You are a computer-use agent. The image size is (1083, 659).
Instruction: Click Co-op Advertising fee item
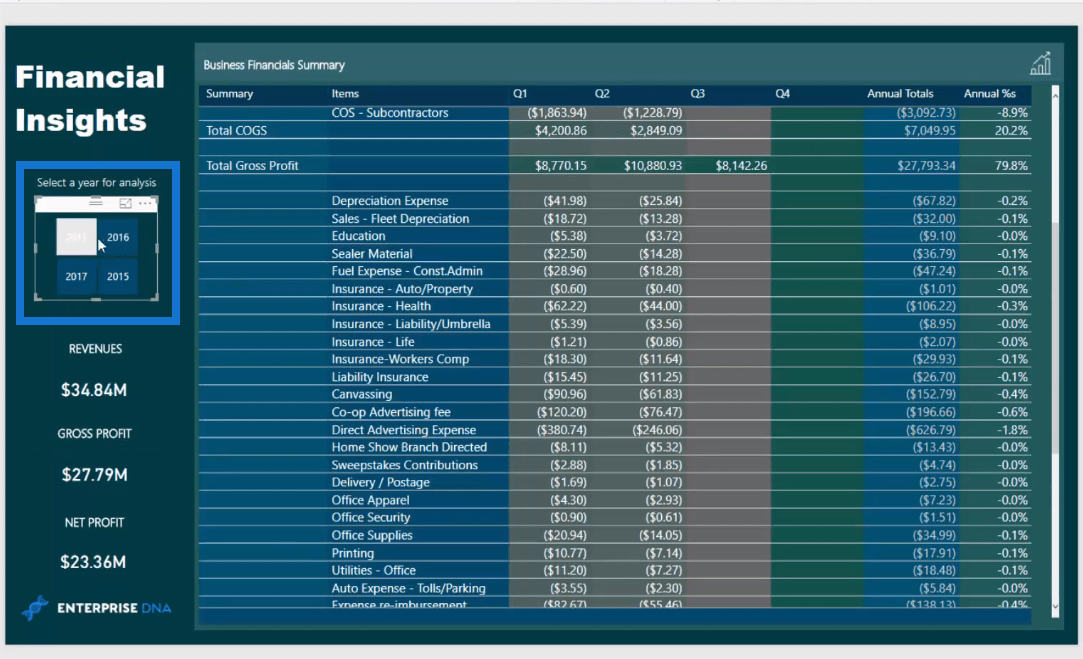(x=391, y=412)
